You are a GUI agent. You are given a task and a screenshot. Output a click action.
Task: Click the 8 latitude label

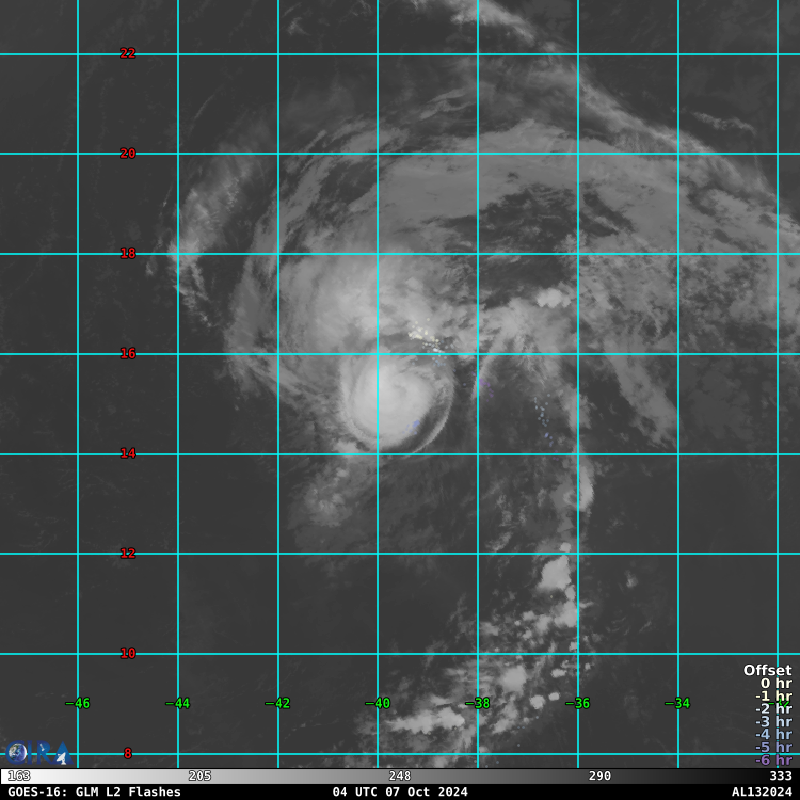coord(128,754)
